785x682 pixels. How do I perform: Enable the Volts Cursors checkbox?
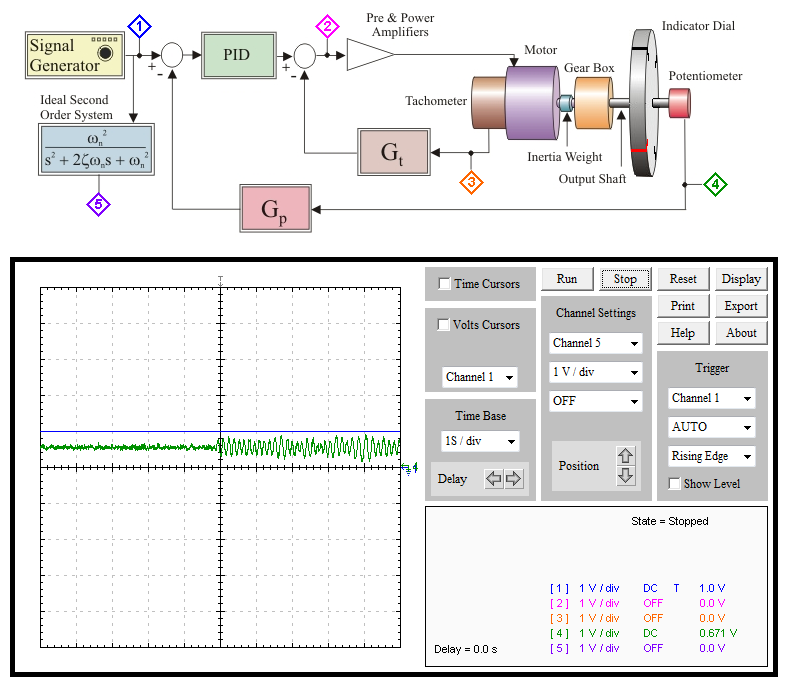pyautogui.click(x=444, y=324)
